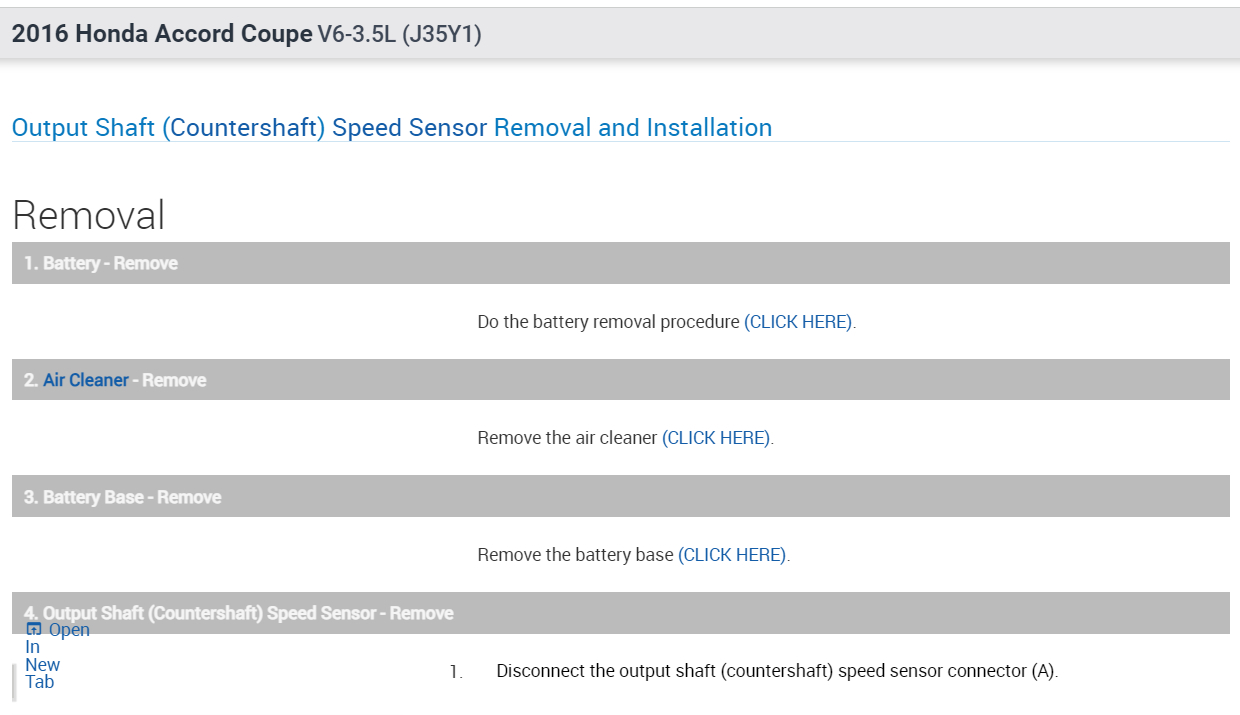The width and height of the screenshot is (1240, 715).
Task: Click the Air Cleaner link in step 2 header
Action: pos(86,380)
